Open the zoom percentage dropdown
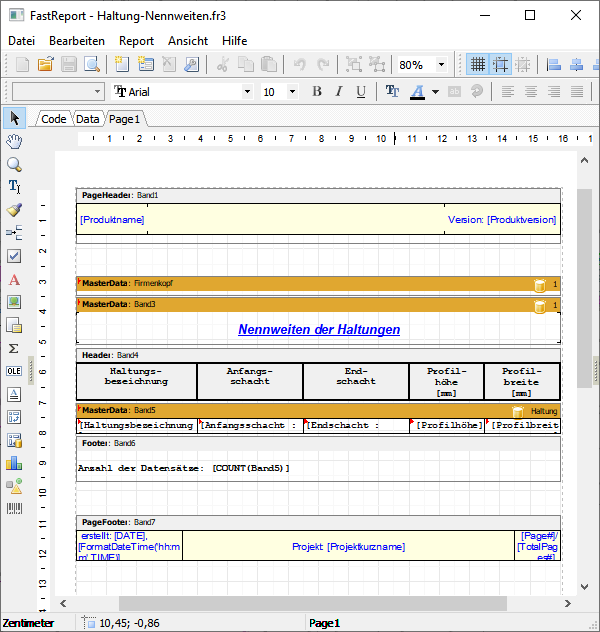 click(x=441, y=65)
